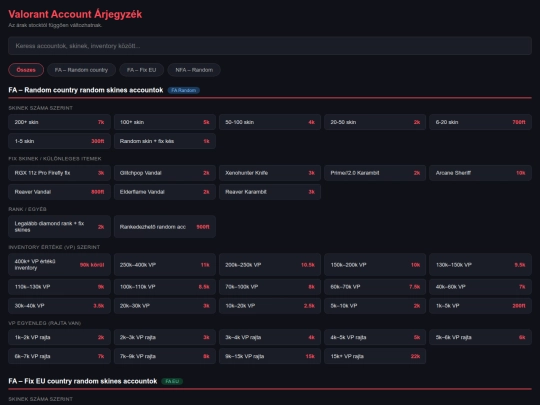Pick the 400k+ VP értékű inventory card
This screenshot has width=540, height=405.
(x=59, y=264)
